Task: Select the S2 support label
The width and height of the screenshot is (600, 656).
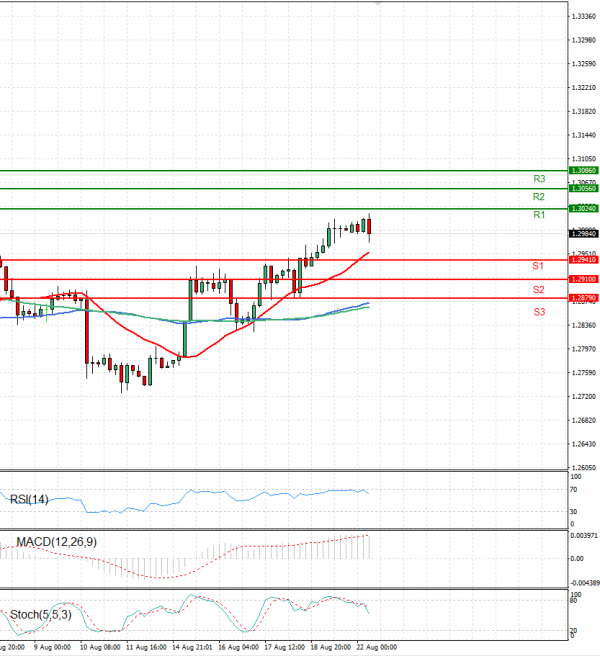Action: pyautogui.click(x=538, y=290)
